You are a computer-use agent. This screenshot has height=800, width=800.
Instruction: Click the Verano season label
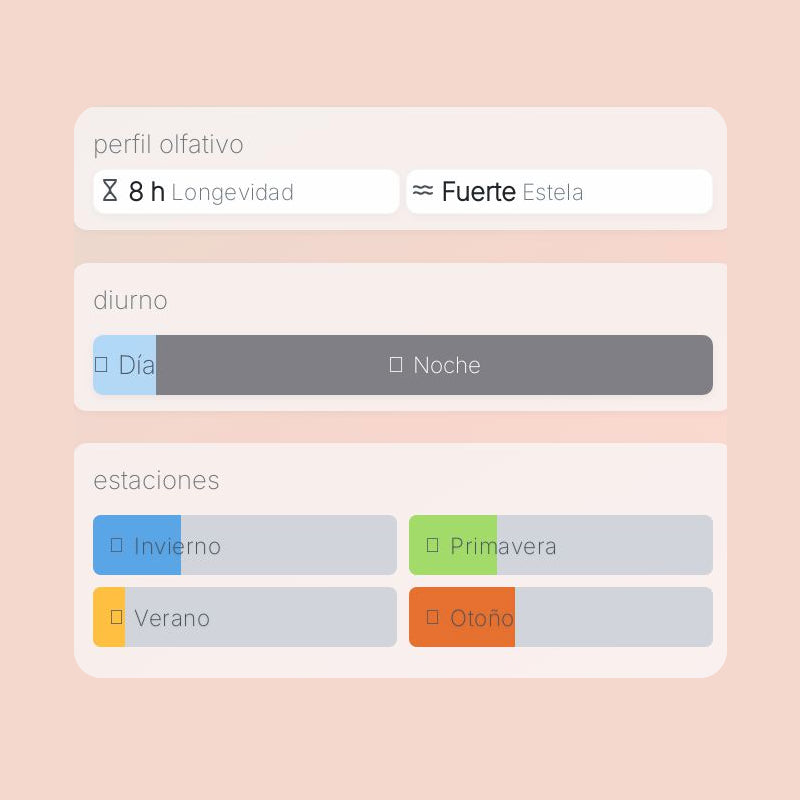pyautogui.click(x=172, y=618)
